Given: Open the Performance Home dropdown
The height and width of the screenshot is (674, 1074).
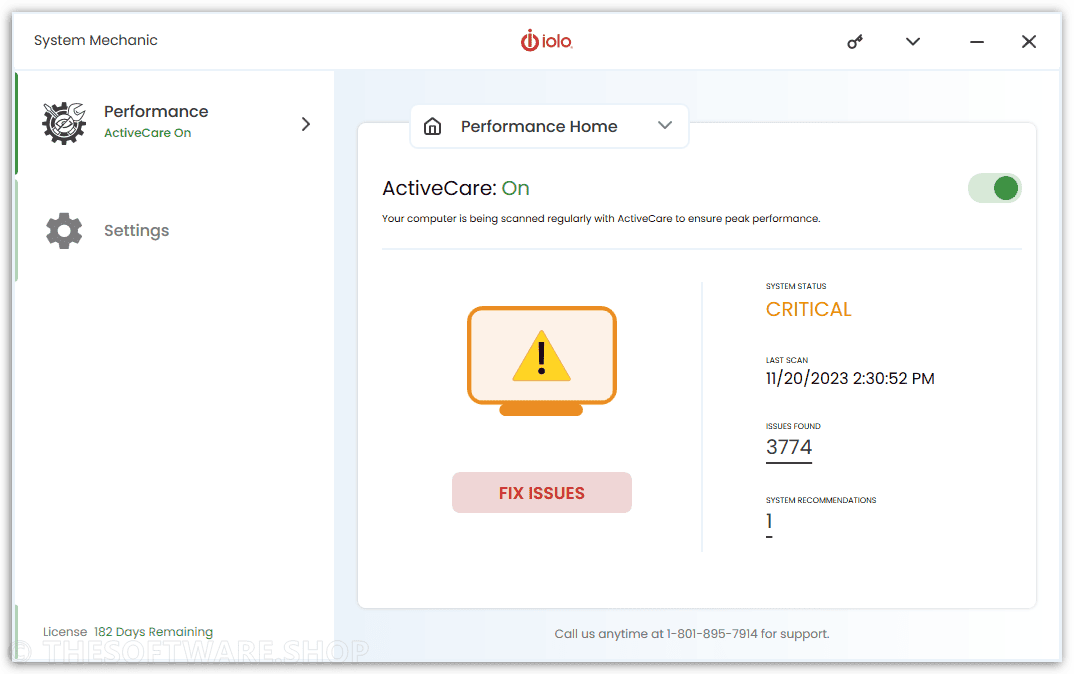Looking at the screenshot, I should (549, 126).
